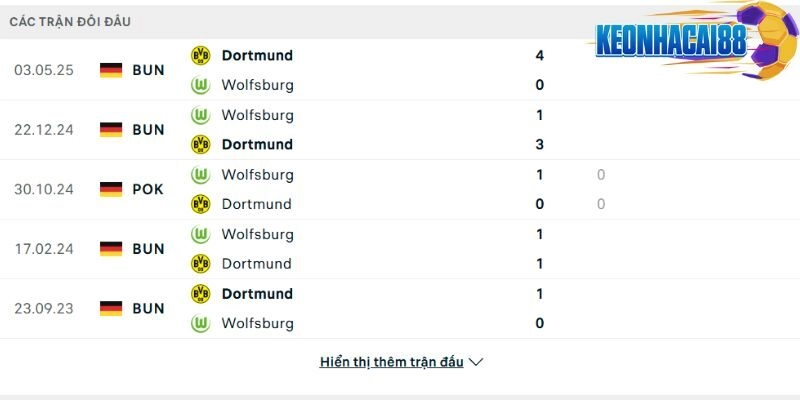Click German flag beside 03.05.25 BUN
Image resolution: width=800 pixels, height=400 pixels.
[x=111, y=70]
